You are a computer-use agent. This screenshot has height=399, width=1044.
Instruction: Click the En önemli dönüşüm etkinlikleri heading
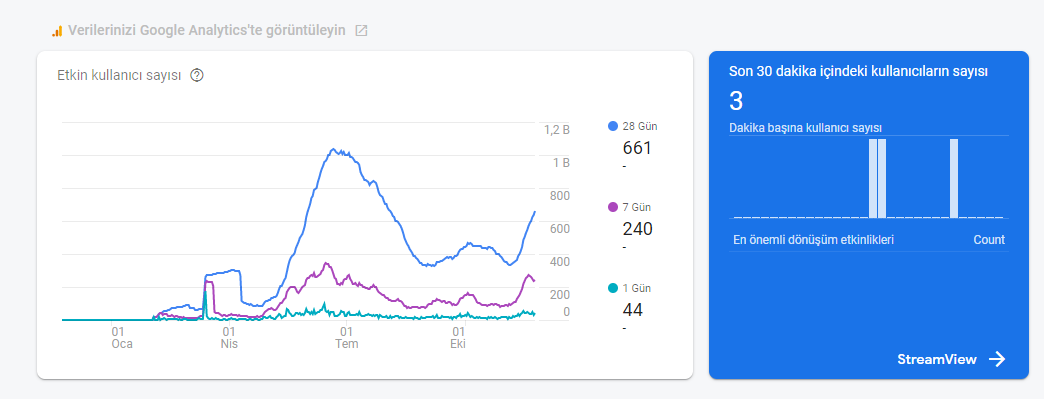pos(814,240)
